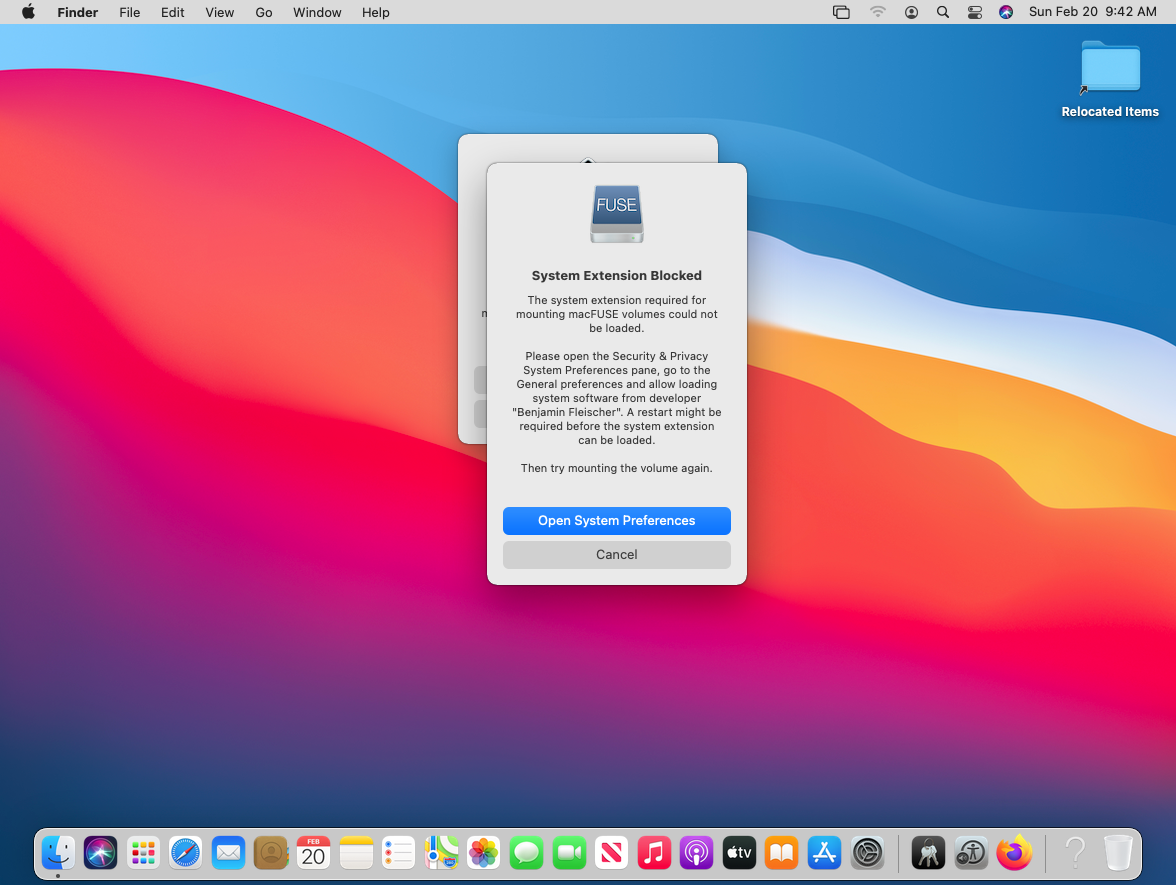Open the Apple menu
The height and width of the screenshot is (885, 1176).
(x=28, y=12)
